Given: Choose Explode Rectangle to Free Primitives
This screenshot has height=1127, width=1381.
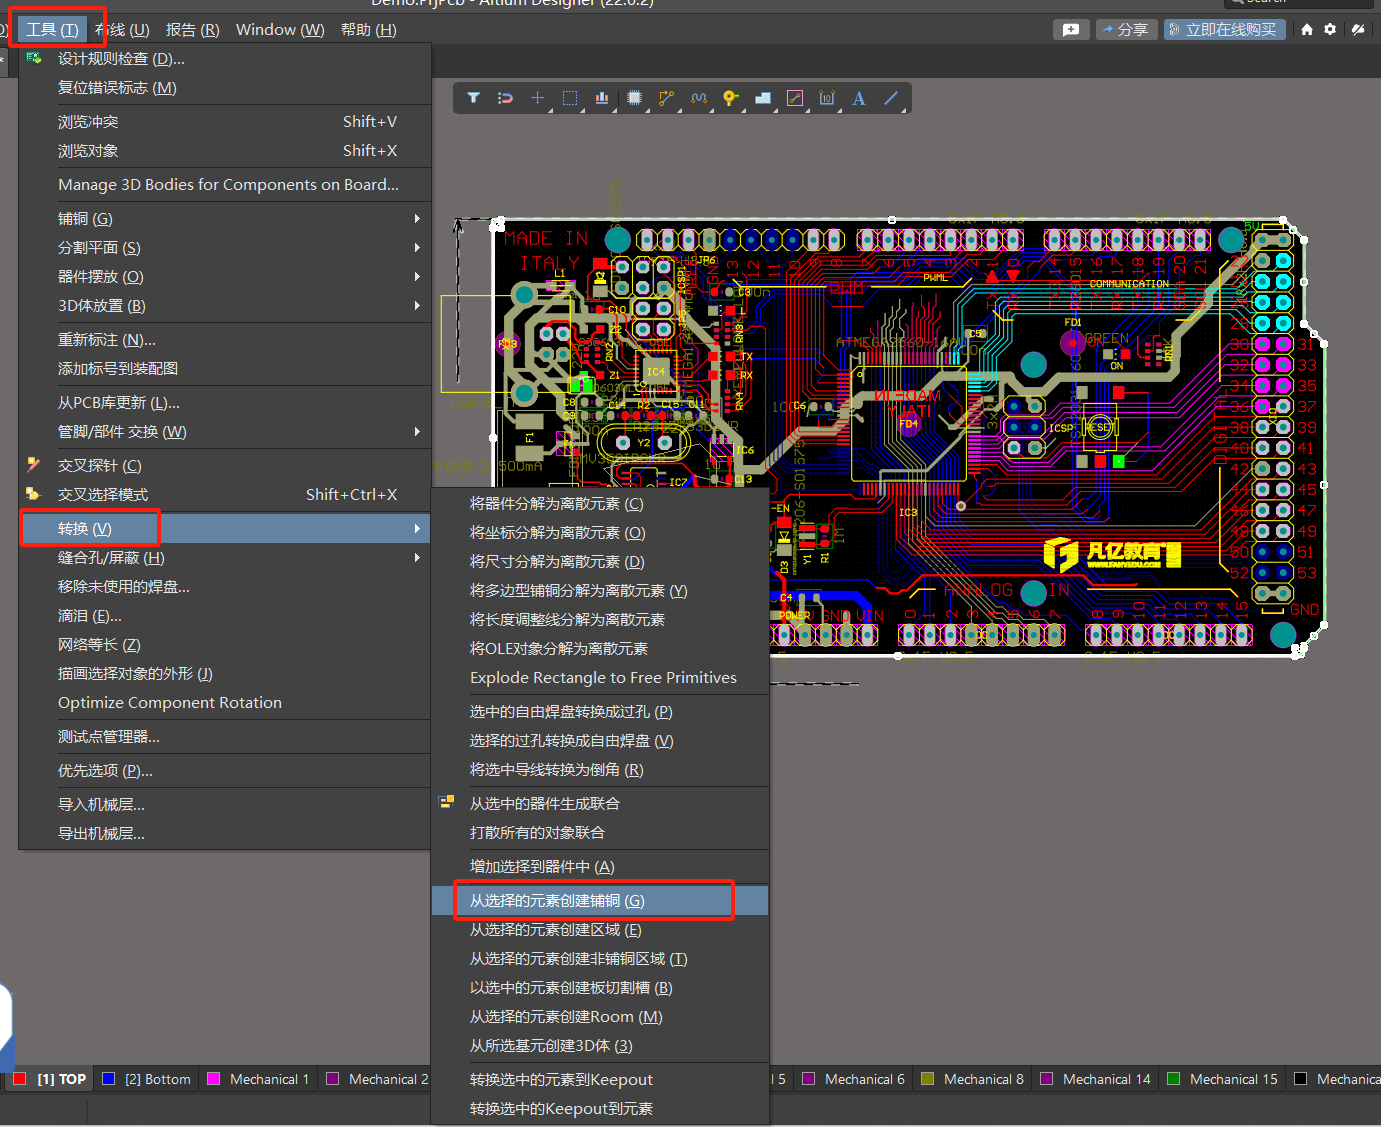Looking at the screenshot, I should (x=600, y=678).
